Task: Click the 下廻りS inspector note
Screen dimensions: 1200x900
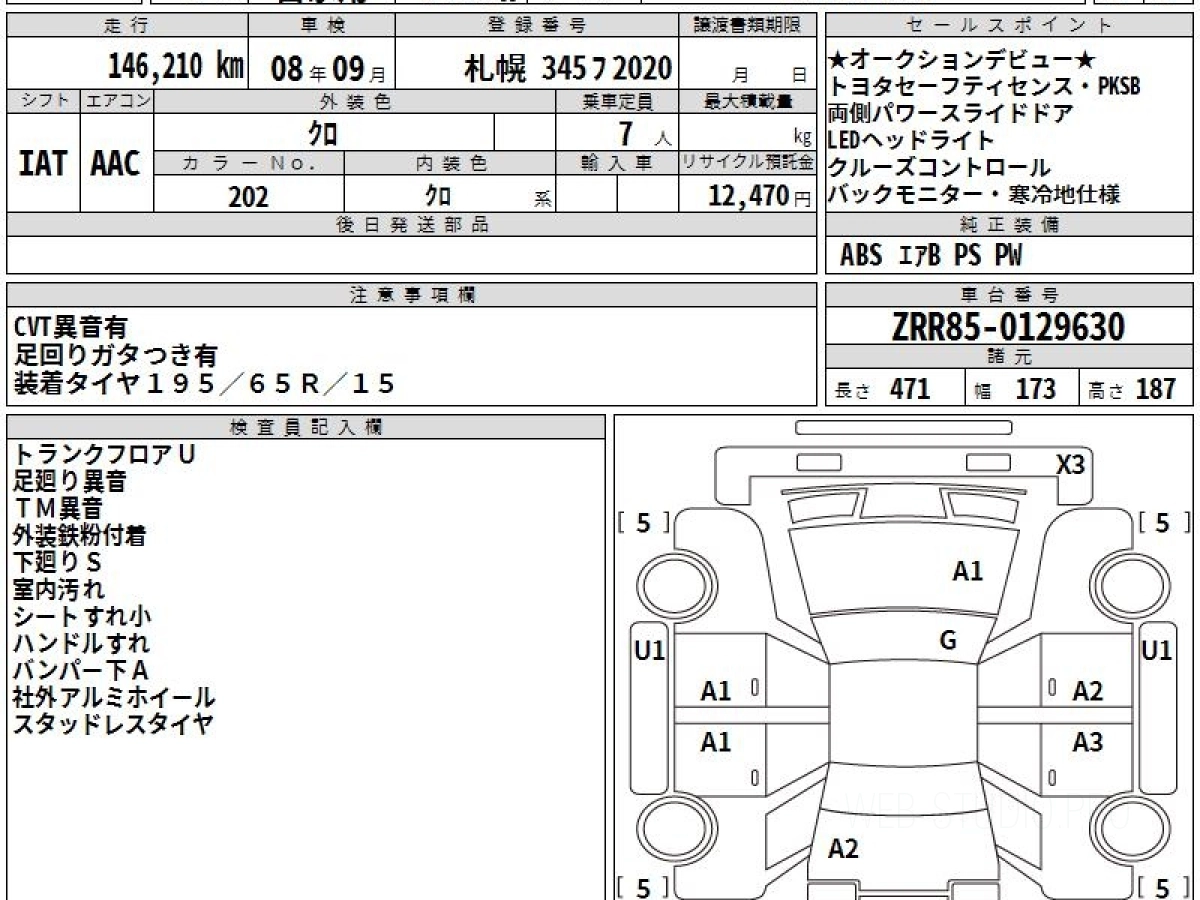Action: (x=58, y=562)
